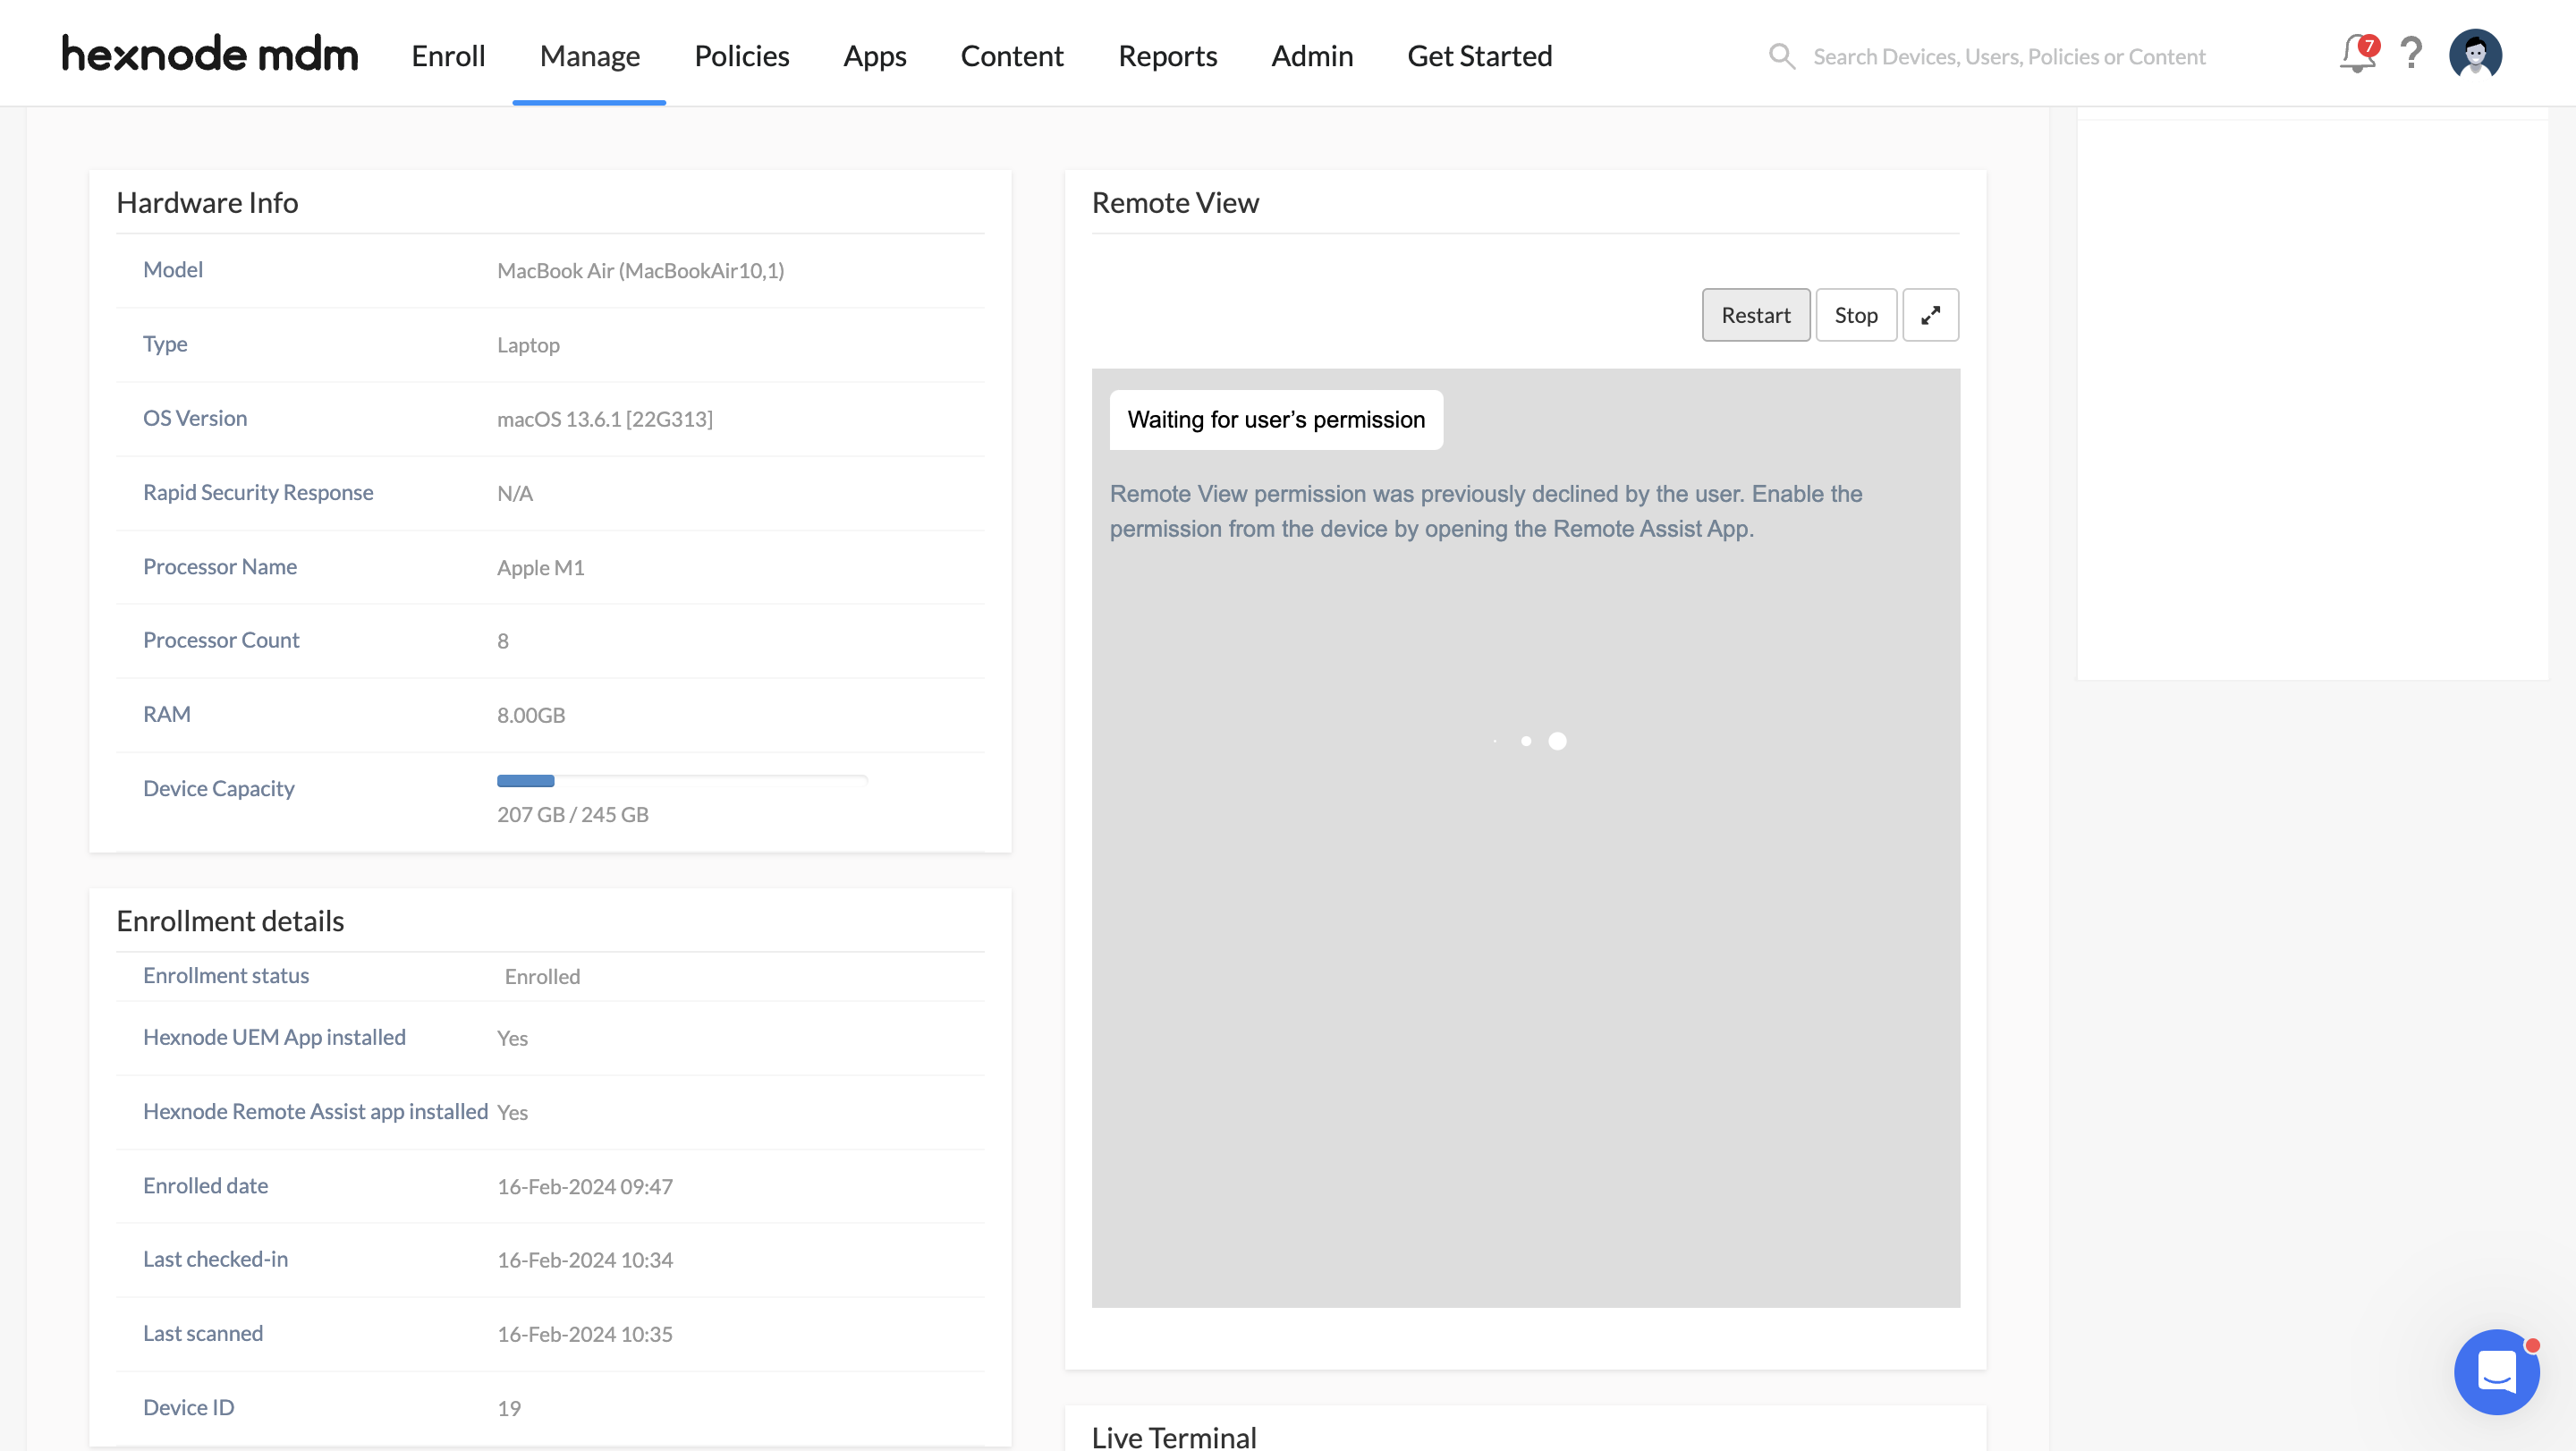The width and height of the screenshot is (2576, 1451).
Task: Focus the search devices input field
Action: click(x=2008, y=57)
